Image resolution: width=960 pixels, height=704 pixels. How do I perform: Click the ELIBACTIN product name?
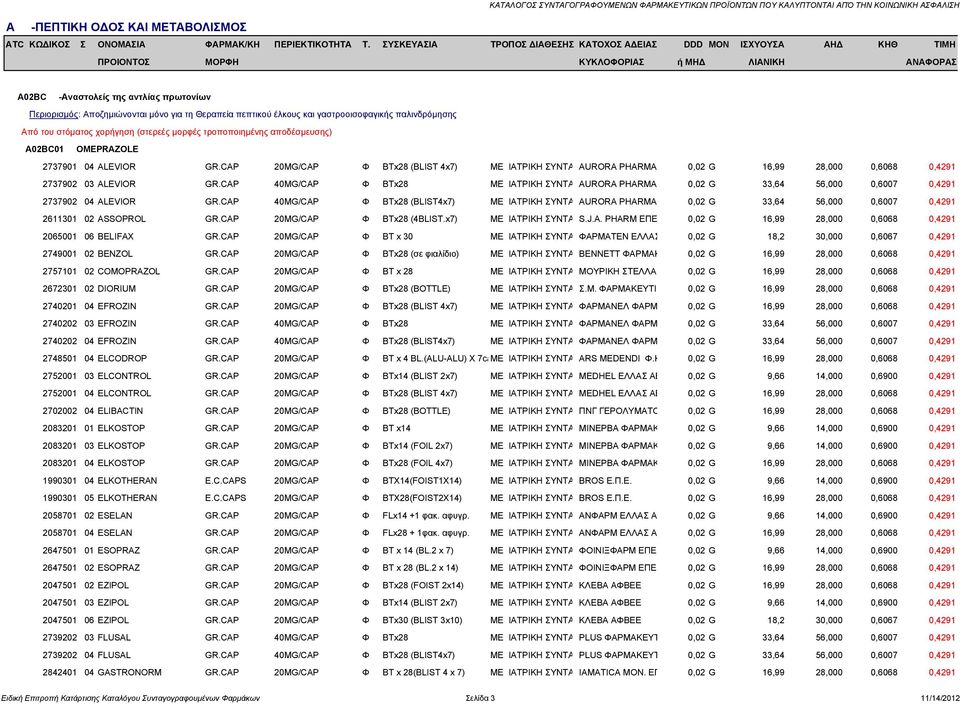pos(120,411)
